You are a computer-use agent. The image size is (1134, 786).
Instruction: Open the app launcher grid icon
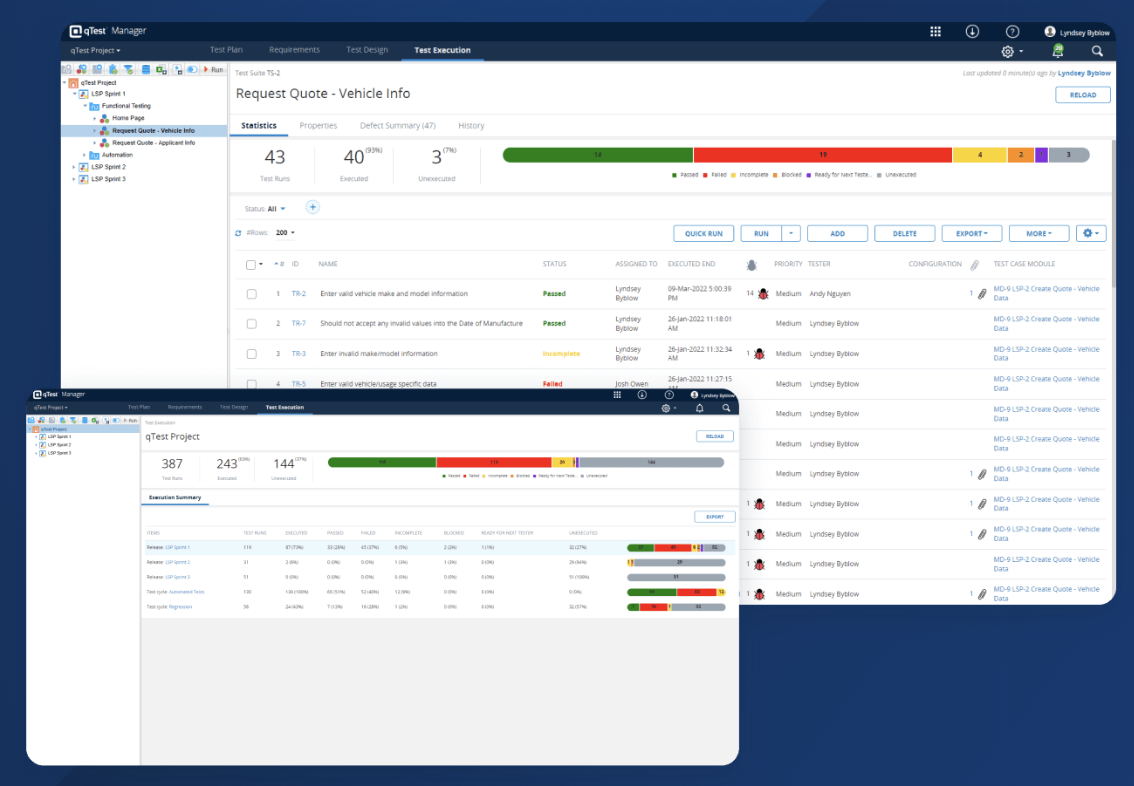(x=935, y=31)
